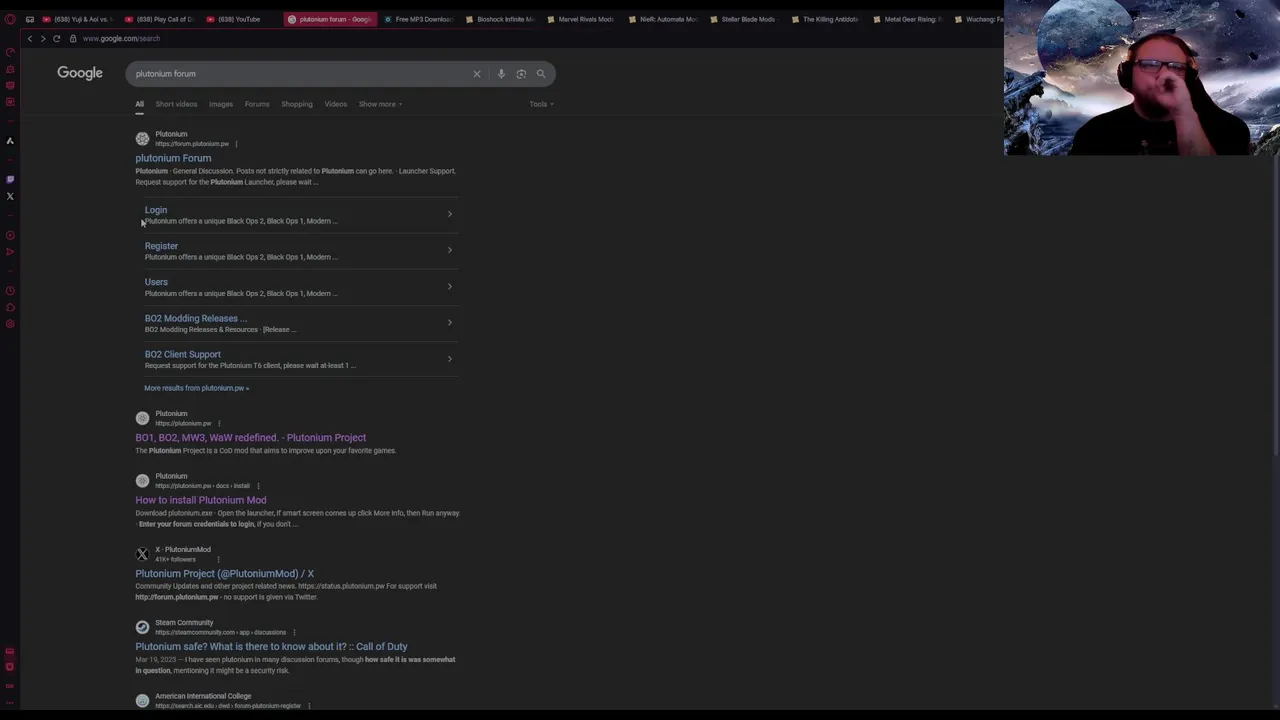Expand the BO2 Modding Releases arrow

(449, 322)
